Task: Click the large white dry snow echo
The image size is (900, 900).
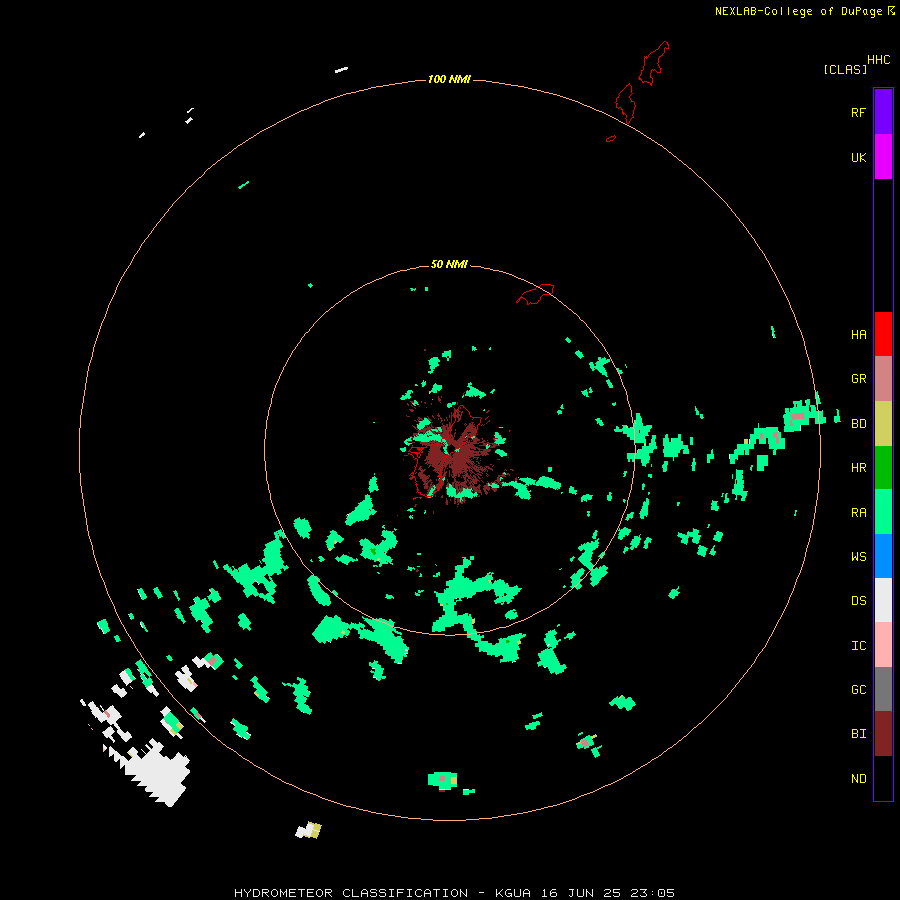Action: pyautogui.click(x=158, y=772)
